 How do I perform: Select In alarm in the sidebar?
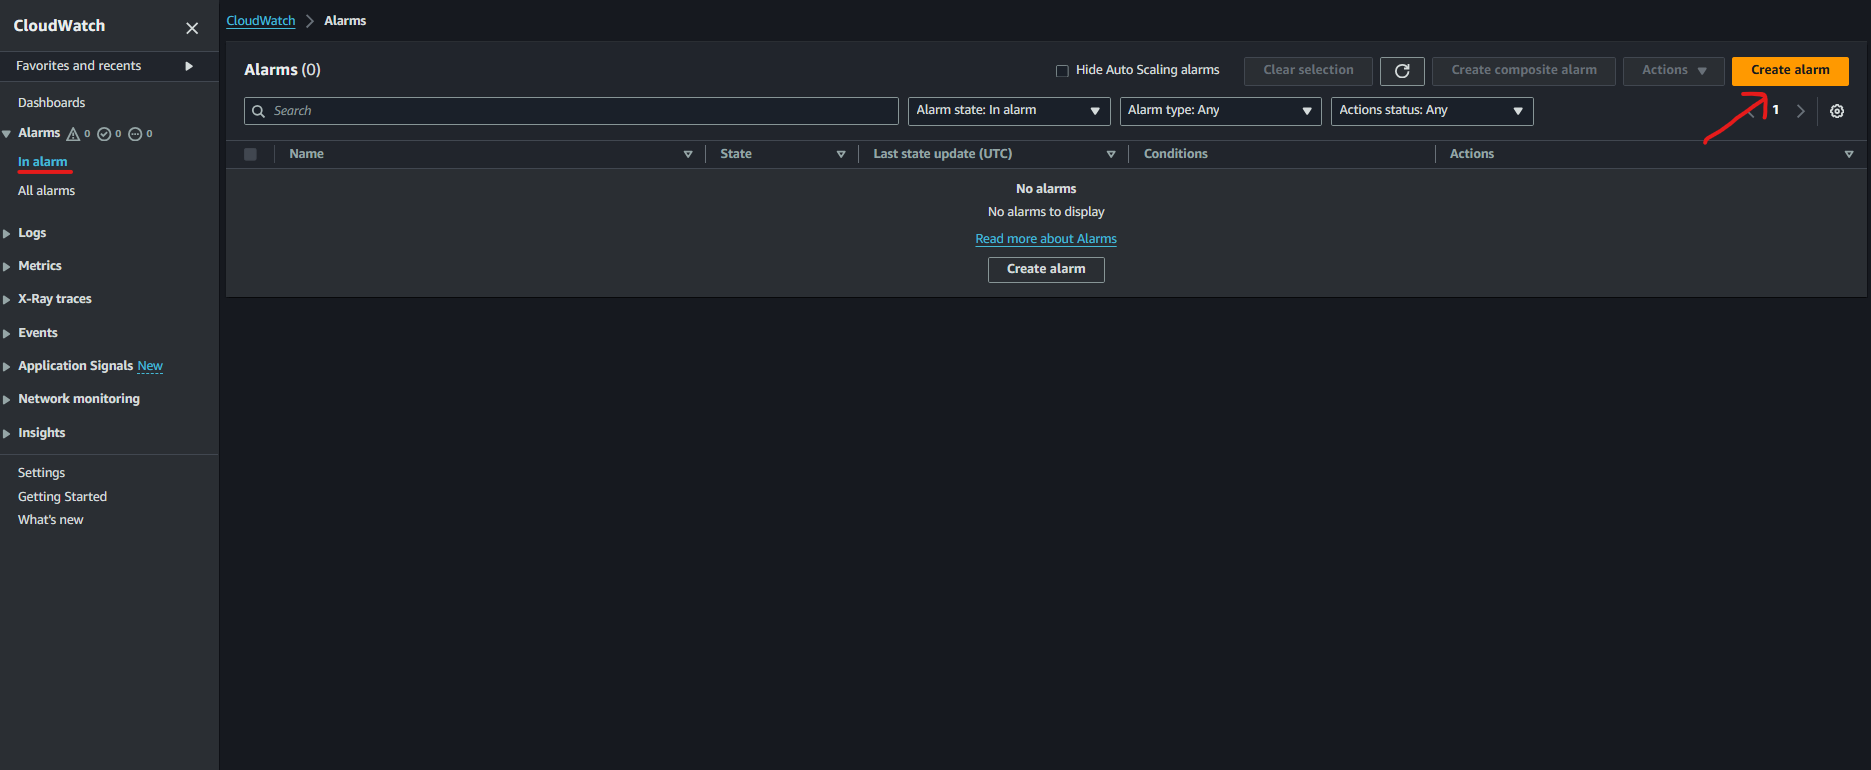point(43,162)
